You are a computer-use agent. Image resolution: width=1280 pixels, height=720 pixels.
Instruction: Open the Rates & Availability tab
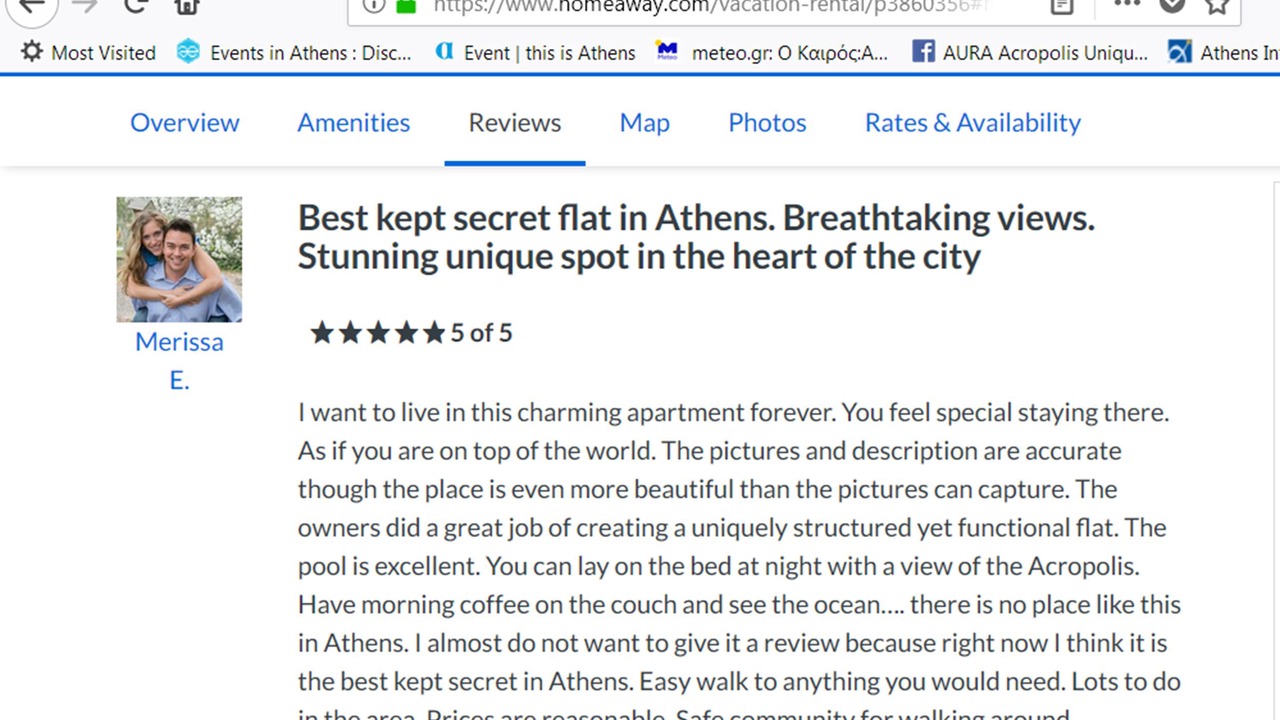click(972, 122)
